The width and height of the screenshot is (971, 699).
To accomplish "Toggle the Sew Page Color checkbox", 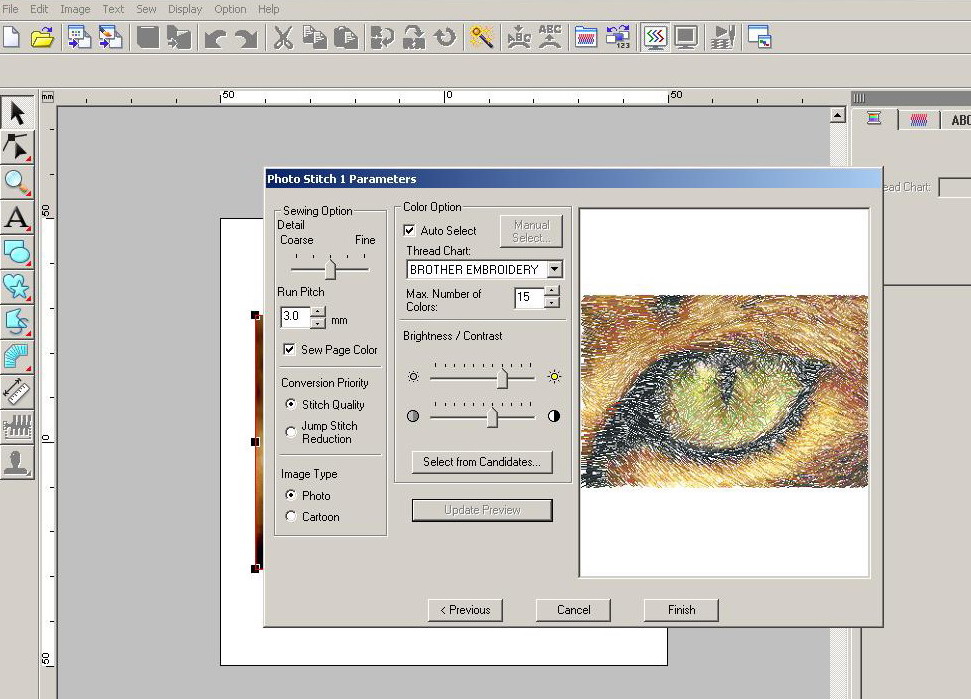I will coord(289,350).
